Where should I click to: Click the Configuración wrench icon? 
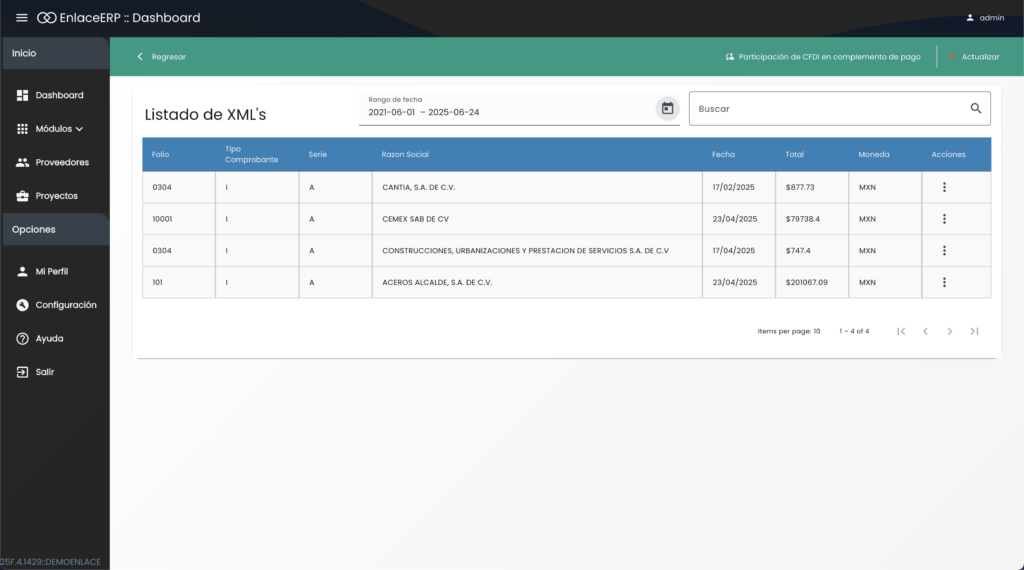coord(22,305)
